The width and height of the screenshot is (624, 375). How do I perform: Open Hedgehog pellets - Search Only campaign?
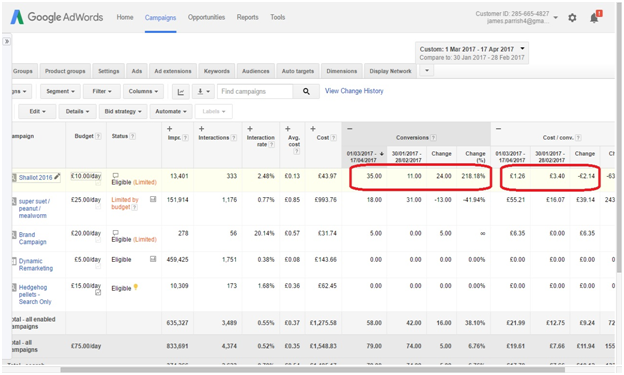pos(35,294)
